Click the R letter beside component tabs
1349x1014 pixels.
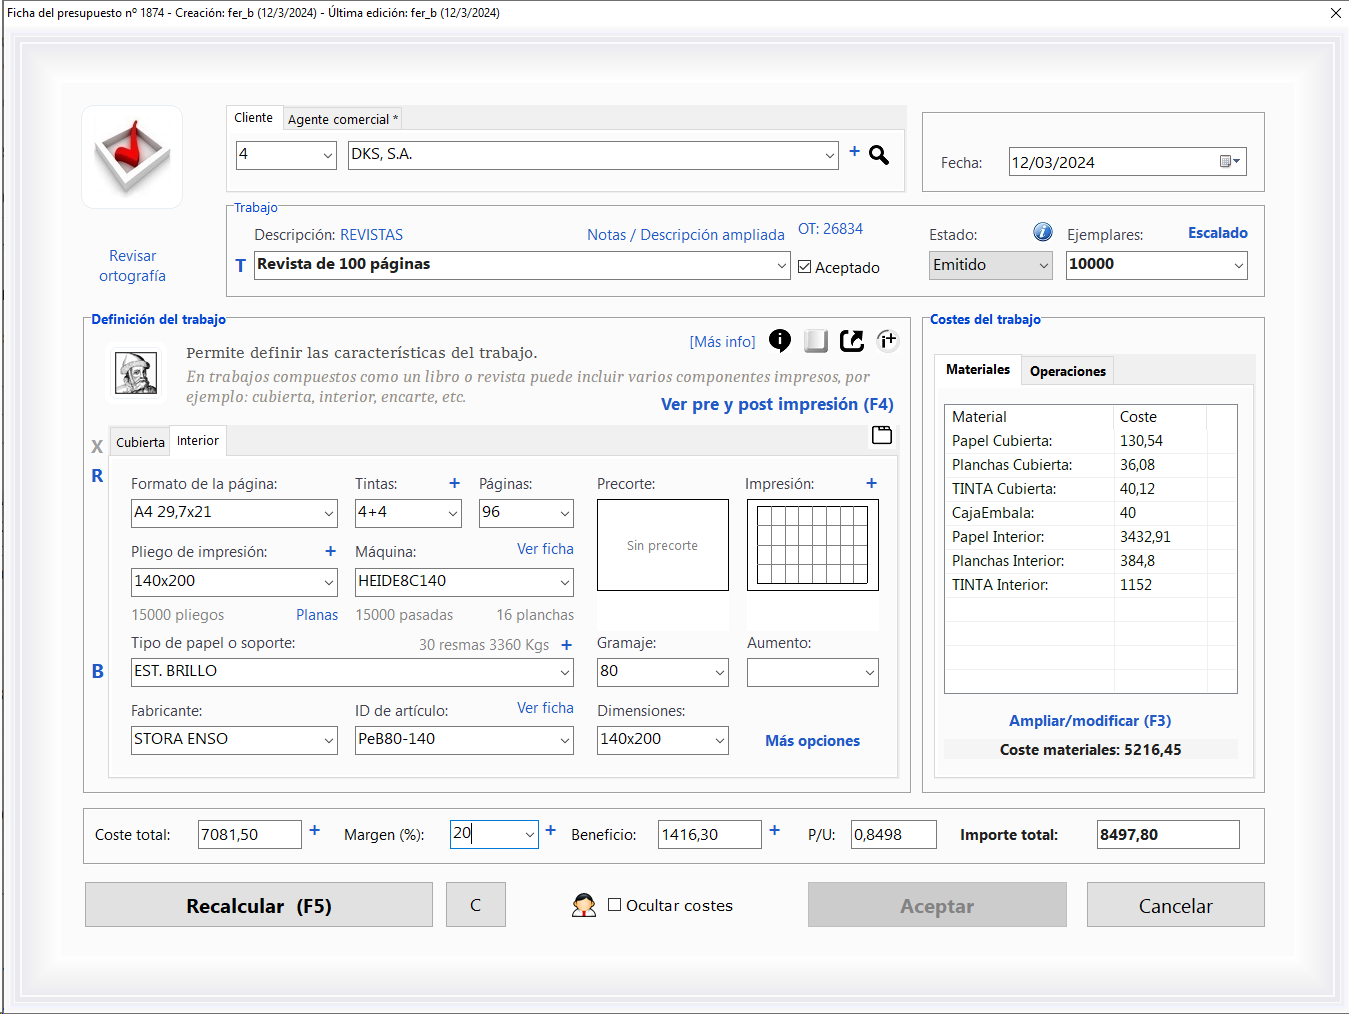click(x=97, y=476)
